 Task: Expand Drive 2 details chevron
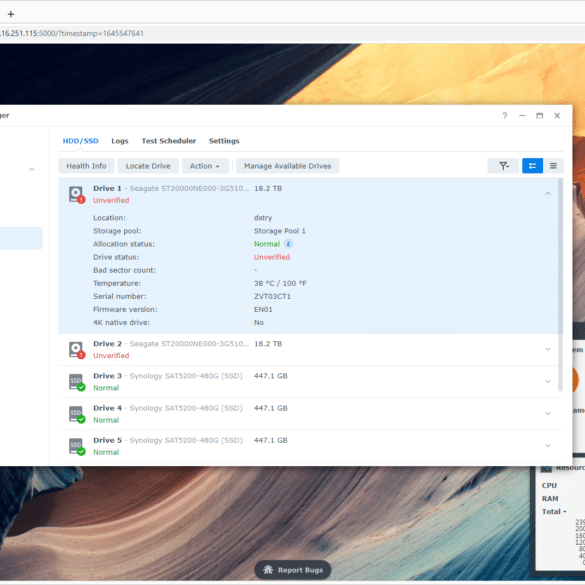click(x=548, y=349)
